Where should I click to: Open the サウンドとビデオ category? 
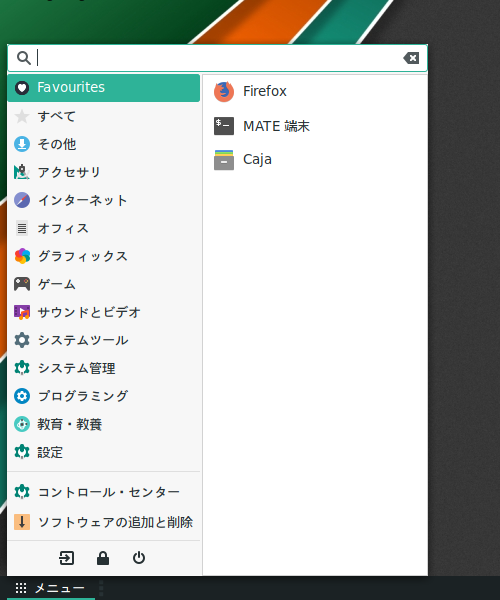(104, 312)
